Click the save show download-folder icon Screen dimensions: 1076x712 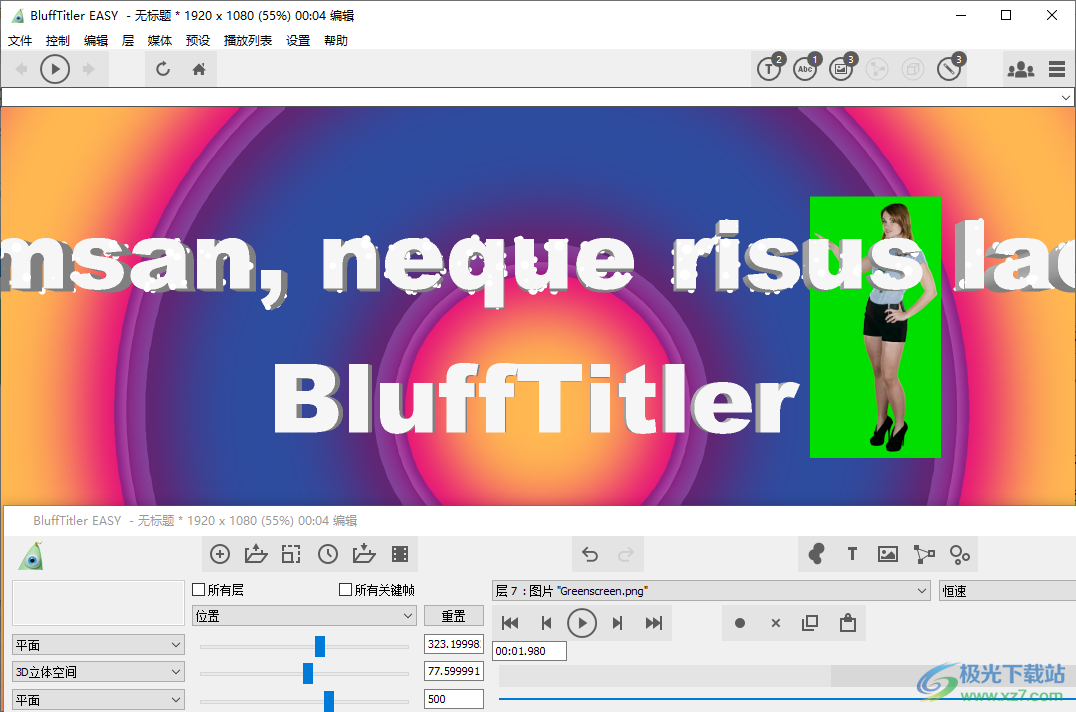(364, 554)
